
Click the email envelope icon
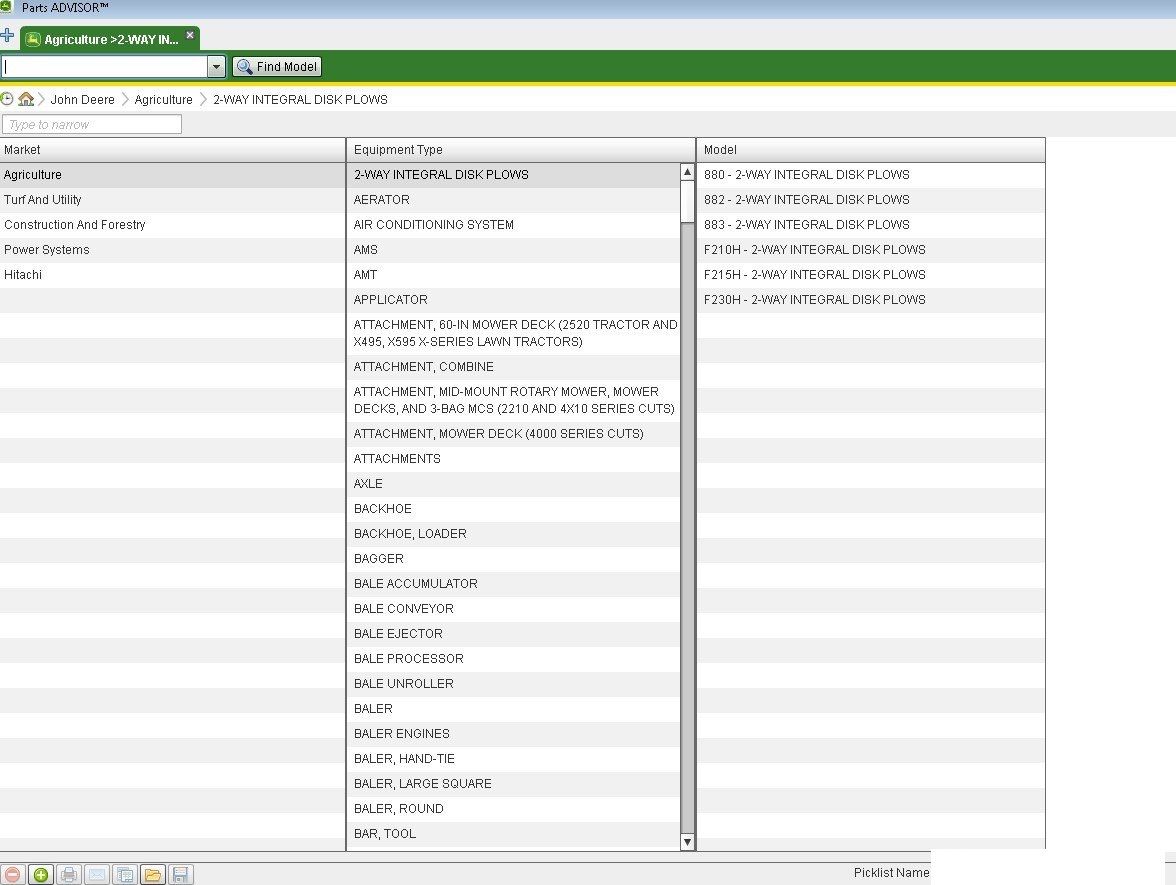click(96, 875)
